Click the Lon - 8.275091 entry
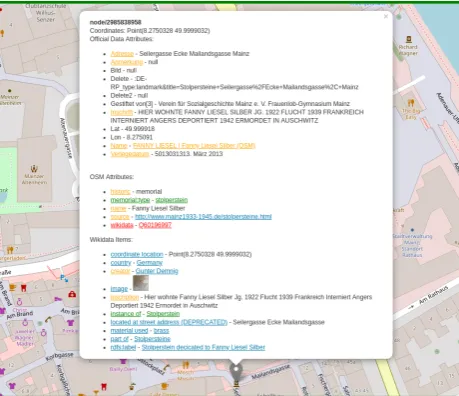The height and width of the screenshot is (396, 459). (x=132, y=137)
